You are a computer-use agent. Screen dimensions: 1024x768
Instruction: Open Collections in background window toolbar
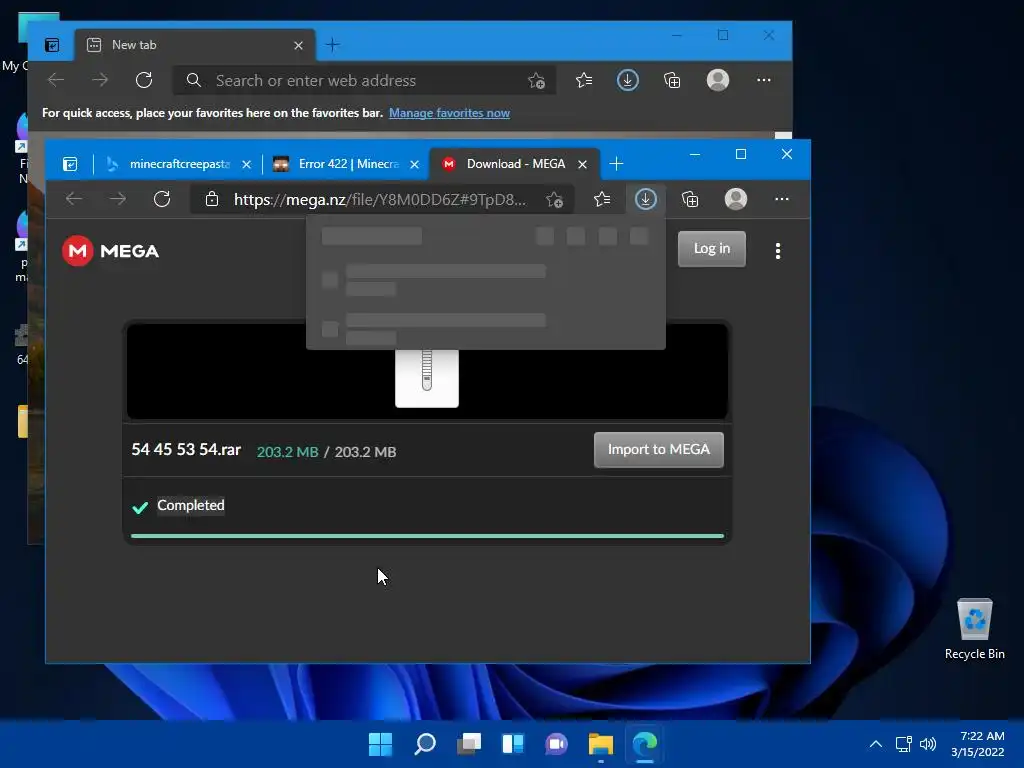(672, 80)
